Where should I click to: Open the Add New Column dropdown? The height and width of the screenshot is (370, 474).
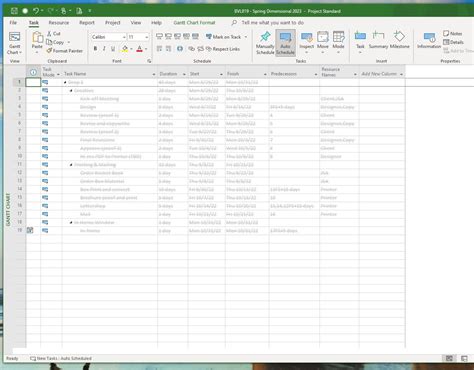(x=401, y=74)
